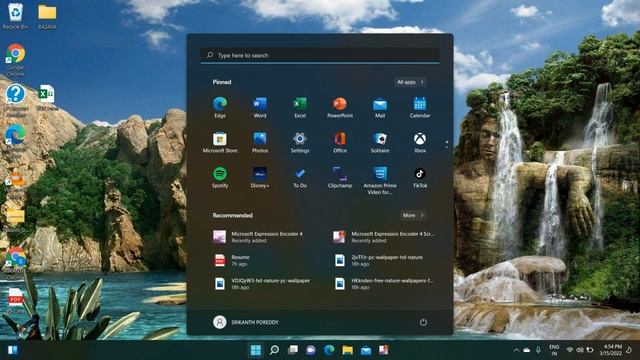The image size is (640, 360).
Task: Open Amazon Prime Video app
Action: (x=380, y=180)
